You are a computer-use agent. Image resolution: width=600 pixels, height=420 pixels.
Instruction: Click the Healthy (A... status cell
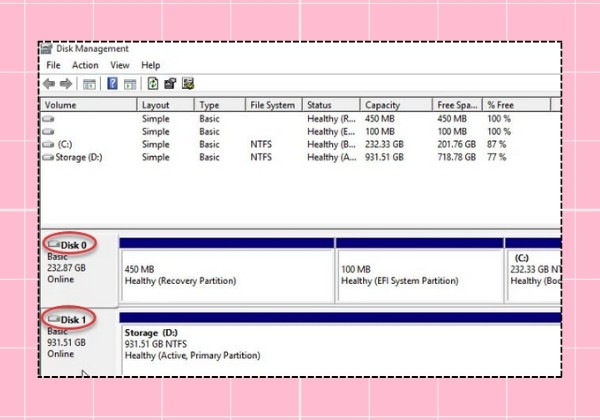331,157
